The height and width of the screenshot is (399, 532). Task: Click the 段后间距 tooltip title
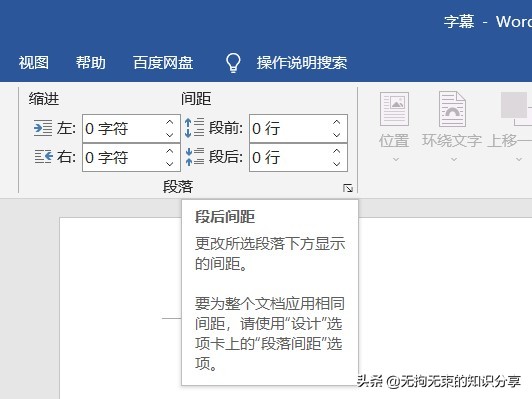click(225, 217)
